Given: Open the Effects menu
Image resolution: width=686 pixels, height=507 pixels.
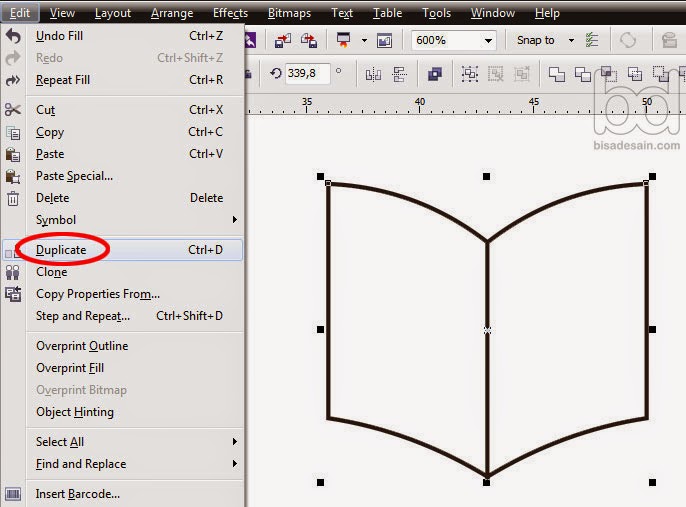Looking at the screenshot, I should point(230,13).
